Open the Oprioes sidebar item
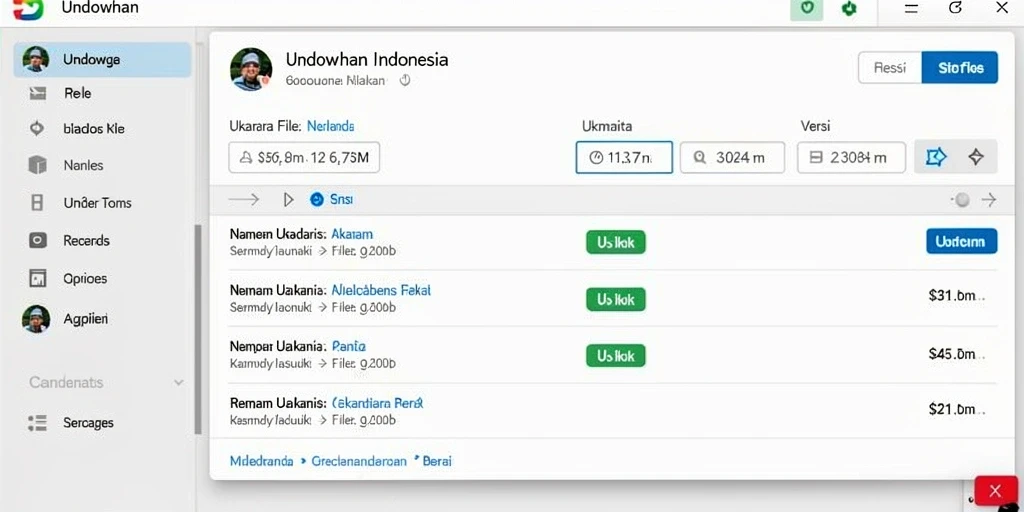The height and width of the screenshot is (512, 1024). click(85, 279)
